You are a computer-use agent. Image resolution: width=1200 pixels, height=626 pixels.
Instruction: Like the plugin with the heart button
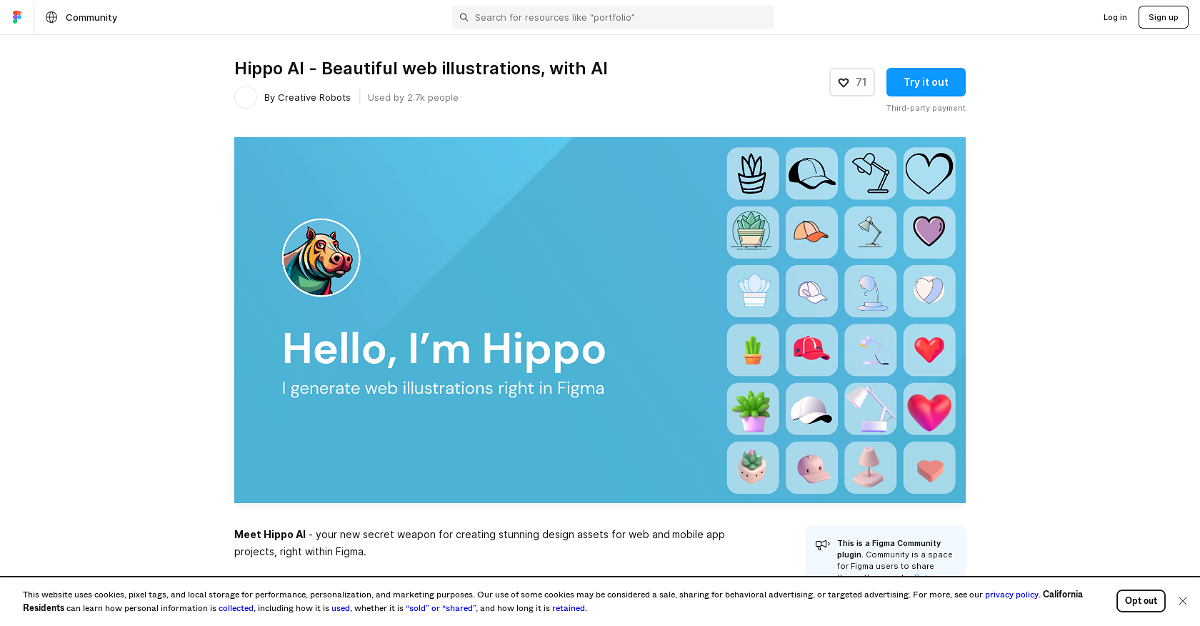pos(852,82)
